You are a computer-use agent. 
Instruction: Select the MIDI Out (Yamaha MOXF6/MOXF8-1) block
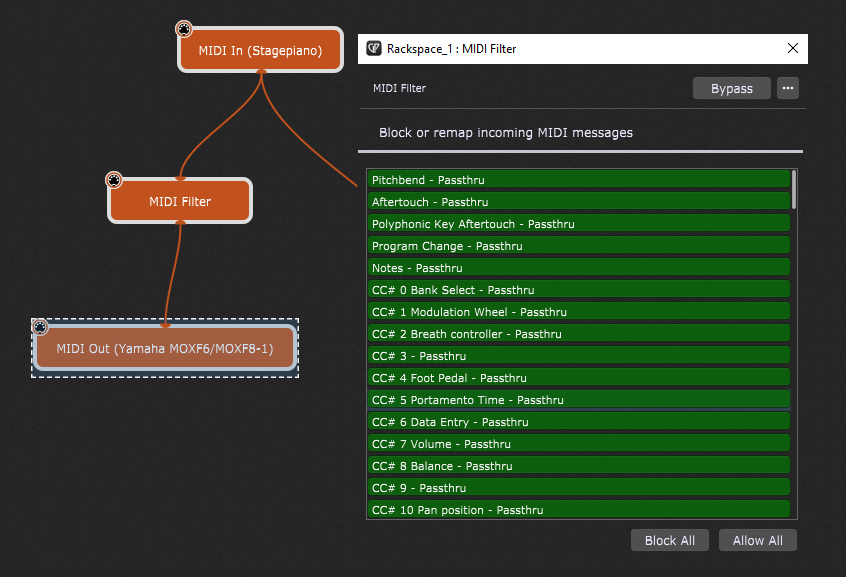165,348
